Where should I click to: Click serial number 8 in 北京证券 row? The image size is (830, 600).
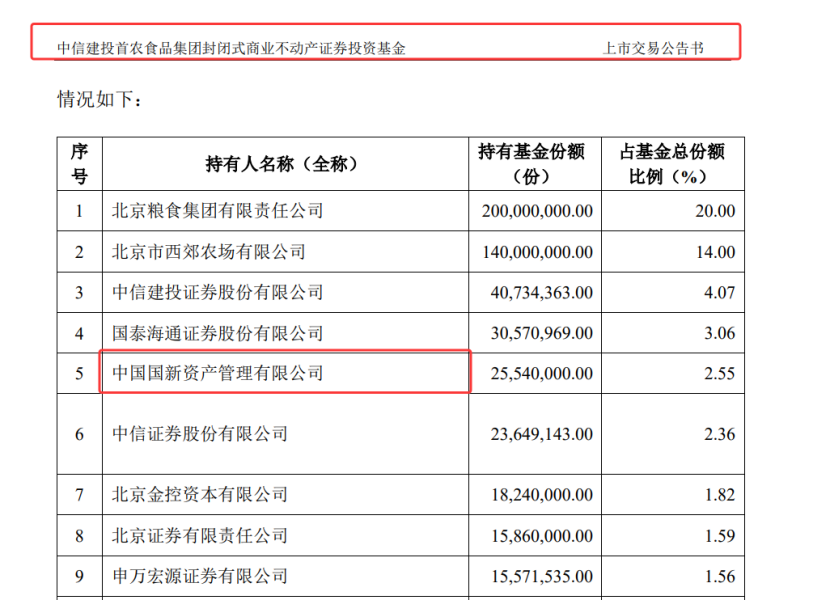coord(79,536)
